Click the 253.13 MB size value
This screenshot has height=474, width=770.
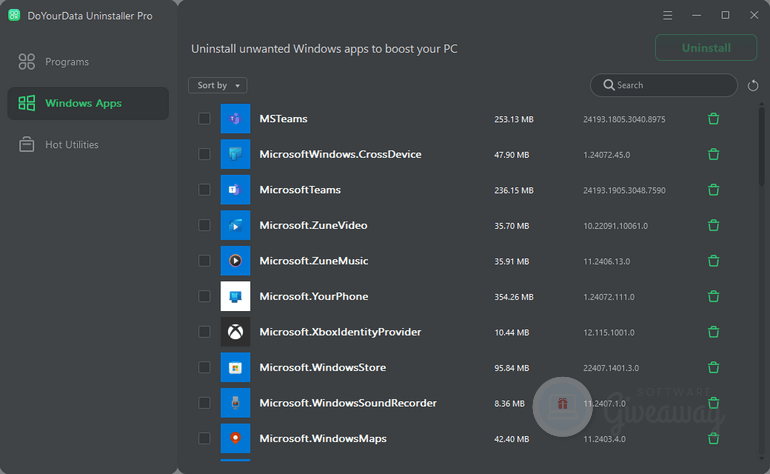point(514,119)
